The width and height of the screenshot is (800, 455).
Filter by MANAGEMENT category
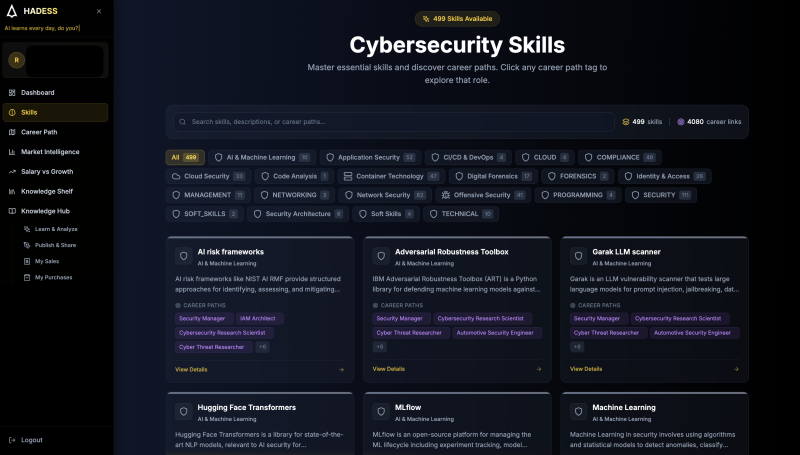click(x=208, y=195)
